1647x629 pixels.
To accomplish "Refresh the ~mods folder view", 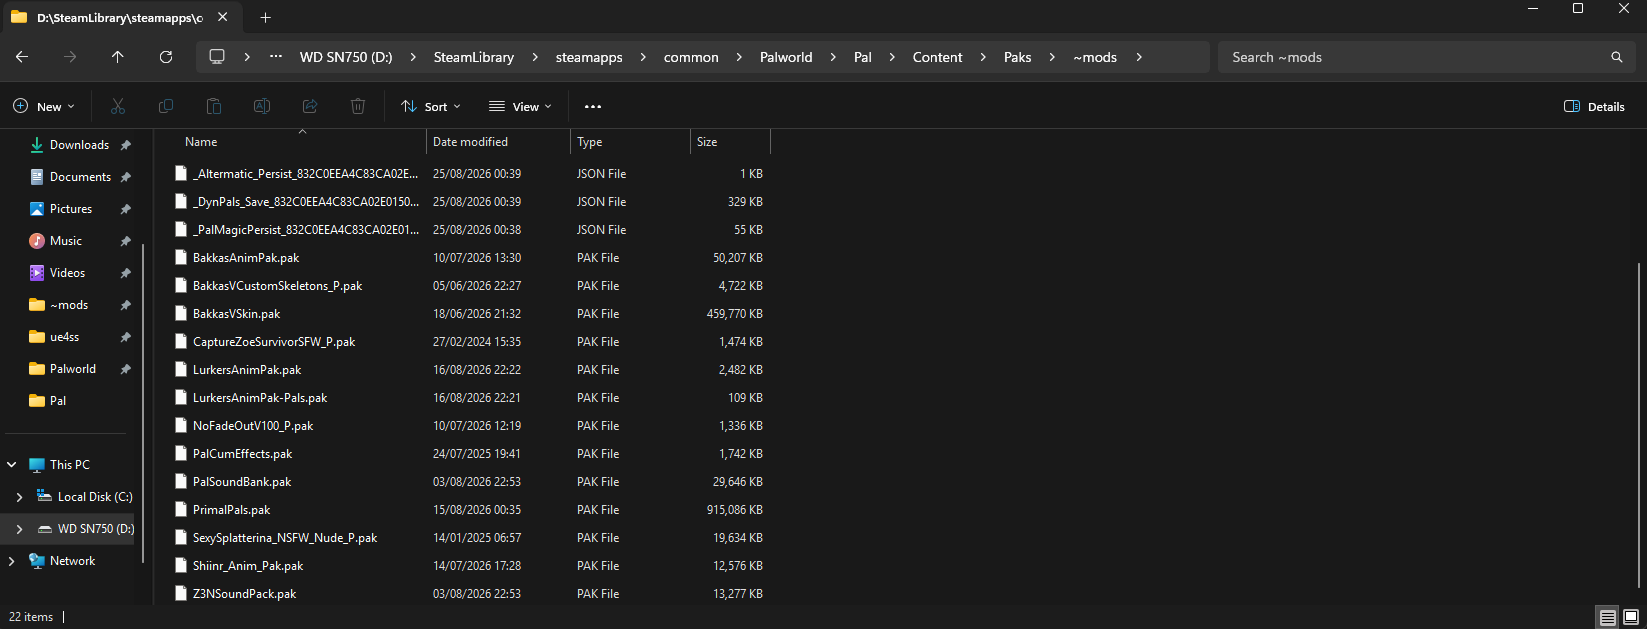I will tap(166, 57).
